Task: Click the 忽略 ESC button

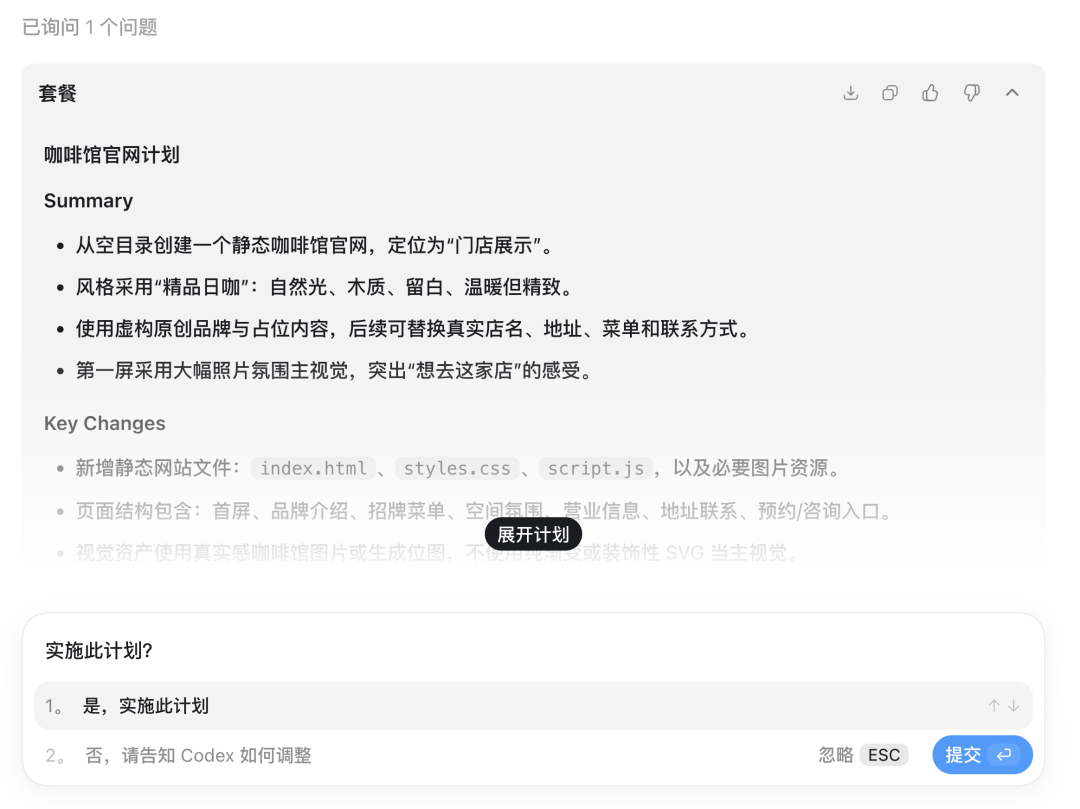Action: 863,755
